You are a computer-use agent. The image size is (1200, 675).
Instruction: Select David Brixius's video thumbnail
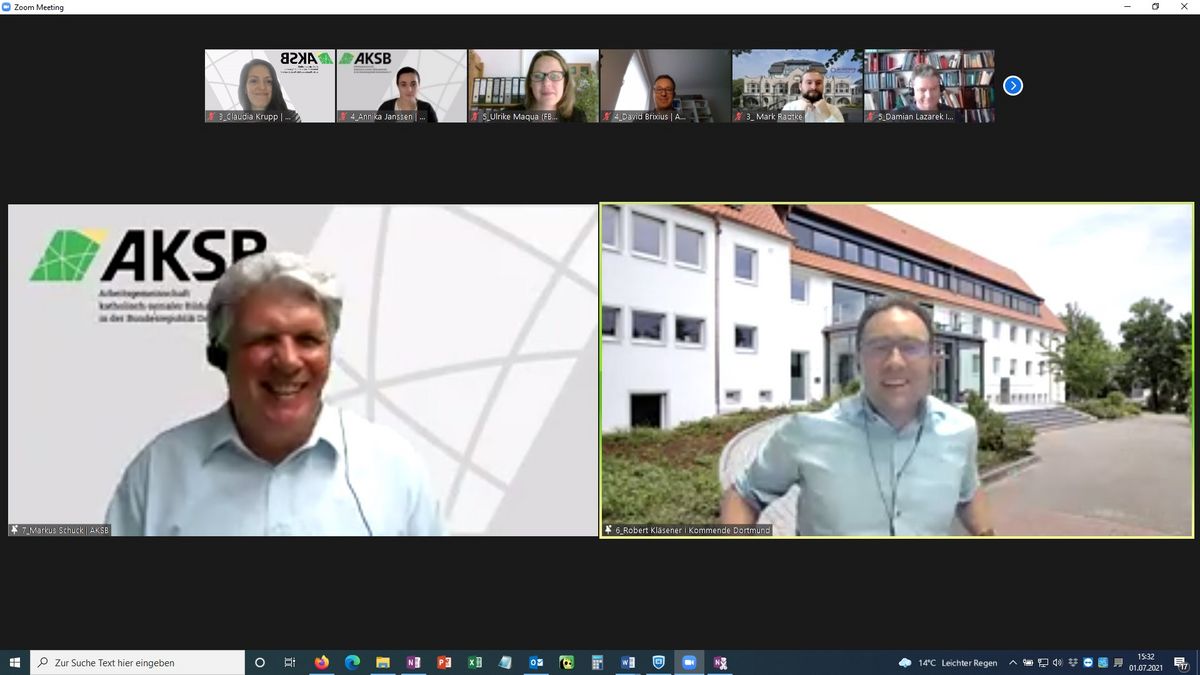[x=666, y=86]
